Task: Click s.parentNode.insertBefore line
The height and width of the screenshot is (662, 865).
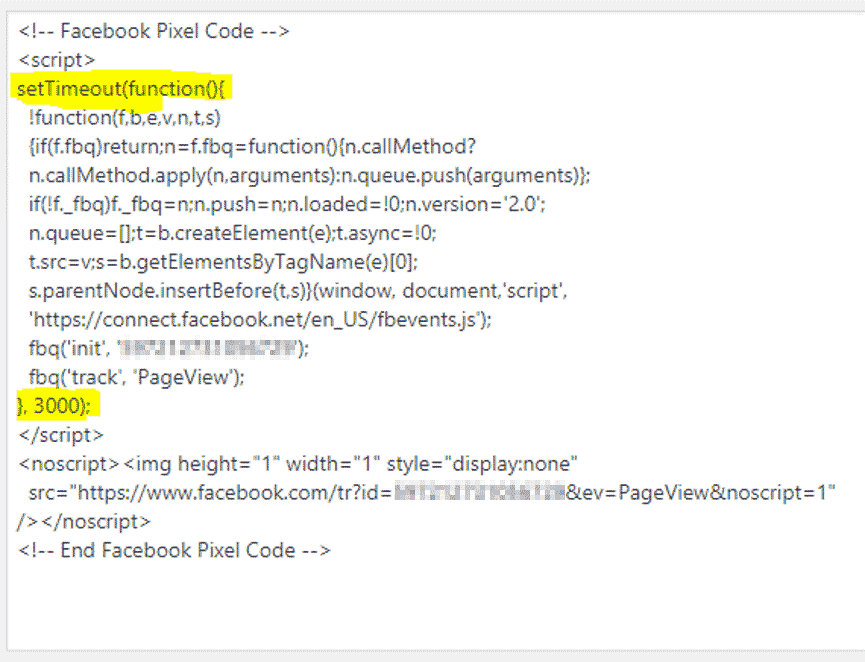Action: [x=298, y=291]
